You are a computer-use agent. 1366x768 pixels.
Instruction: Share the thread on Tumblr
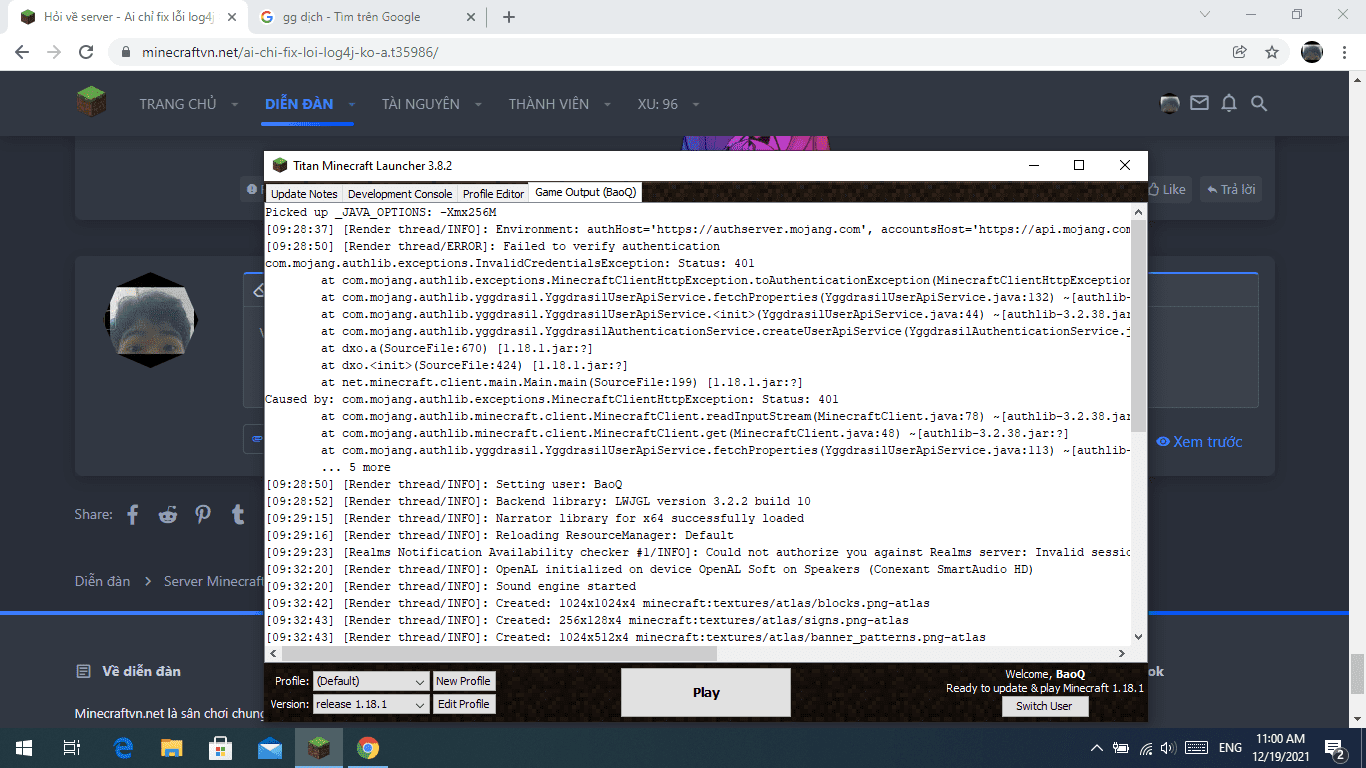click(x=238, y=515)
